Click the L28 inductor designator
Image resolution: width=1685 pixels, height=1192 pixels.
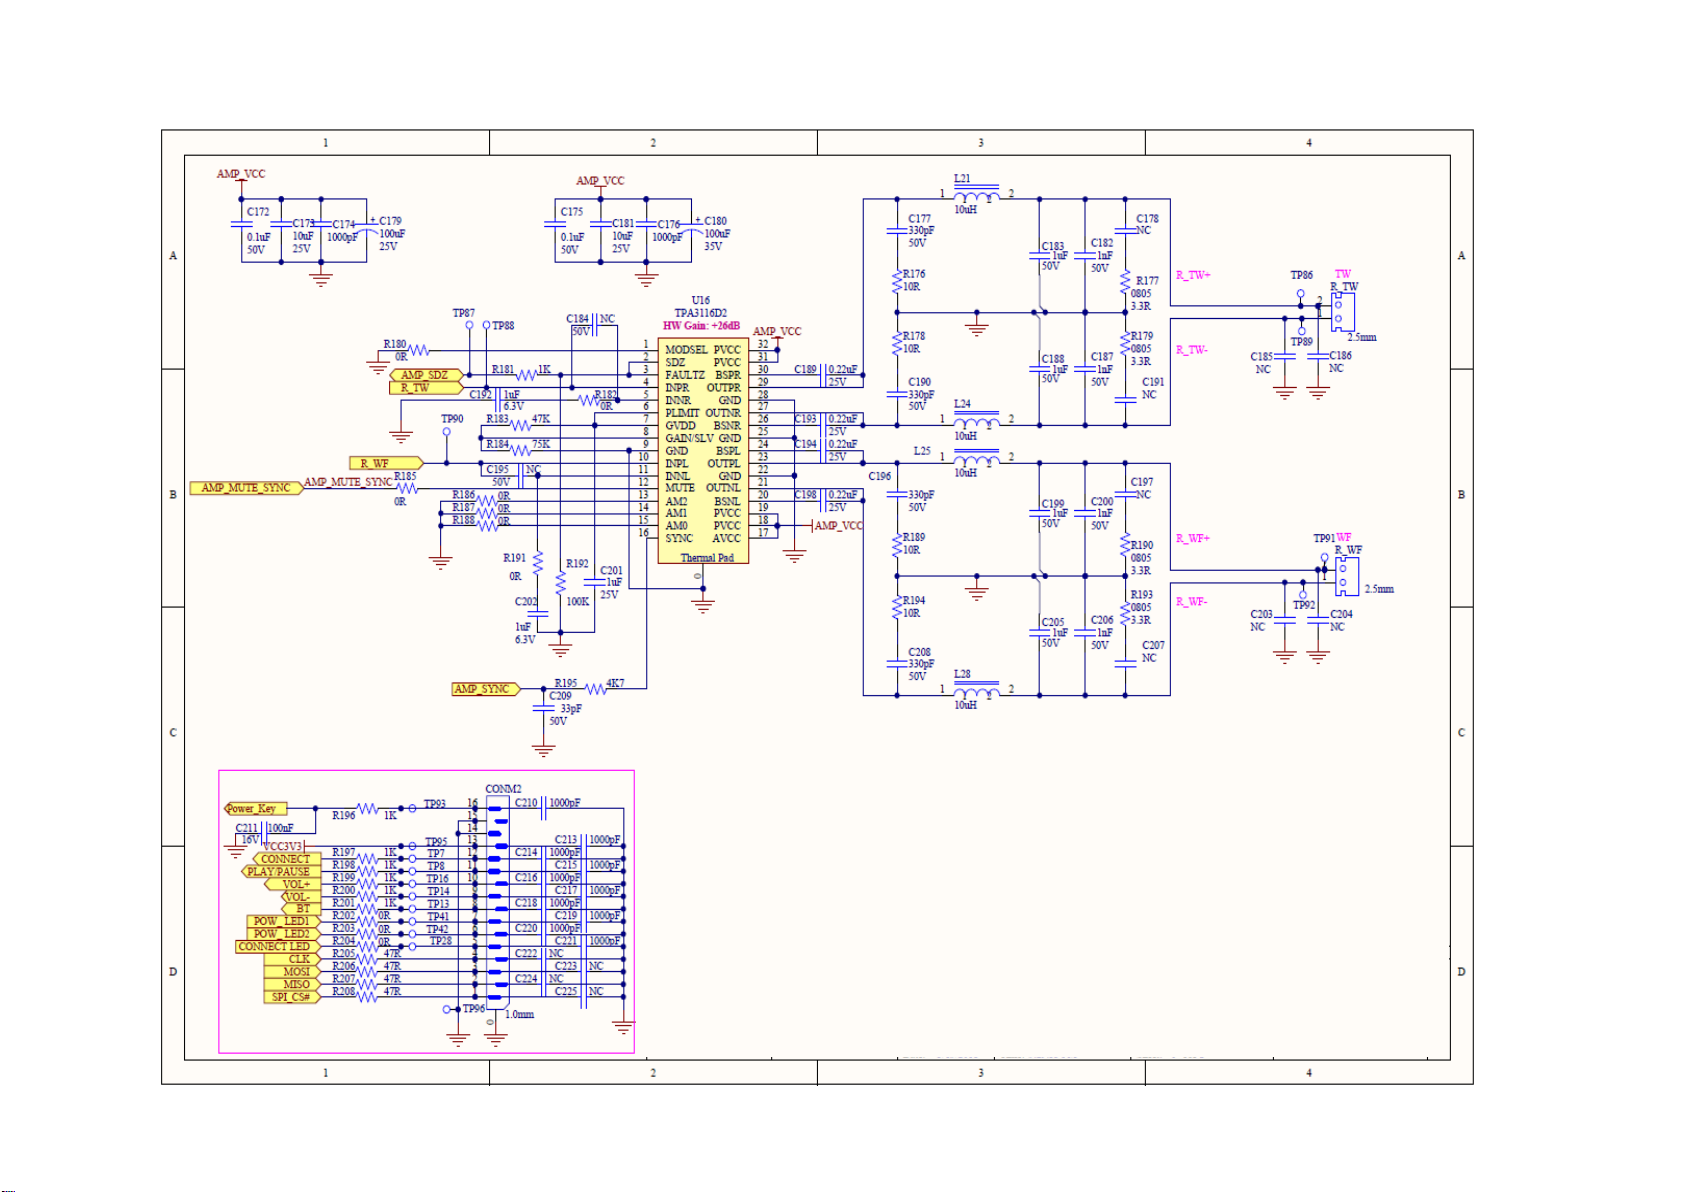pos(962,674)
